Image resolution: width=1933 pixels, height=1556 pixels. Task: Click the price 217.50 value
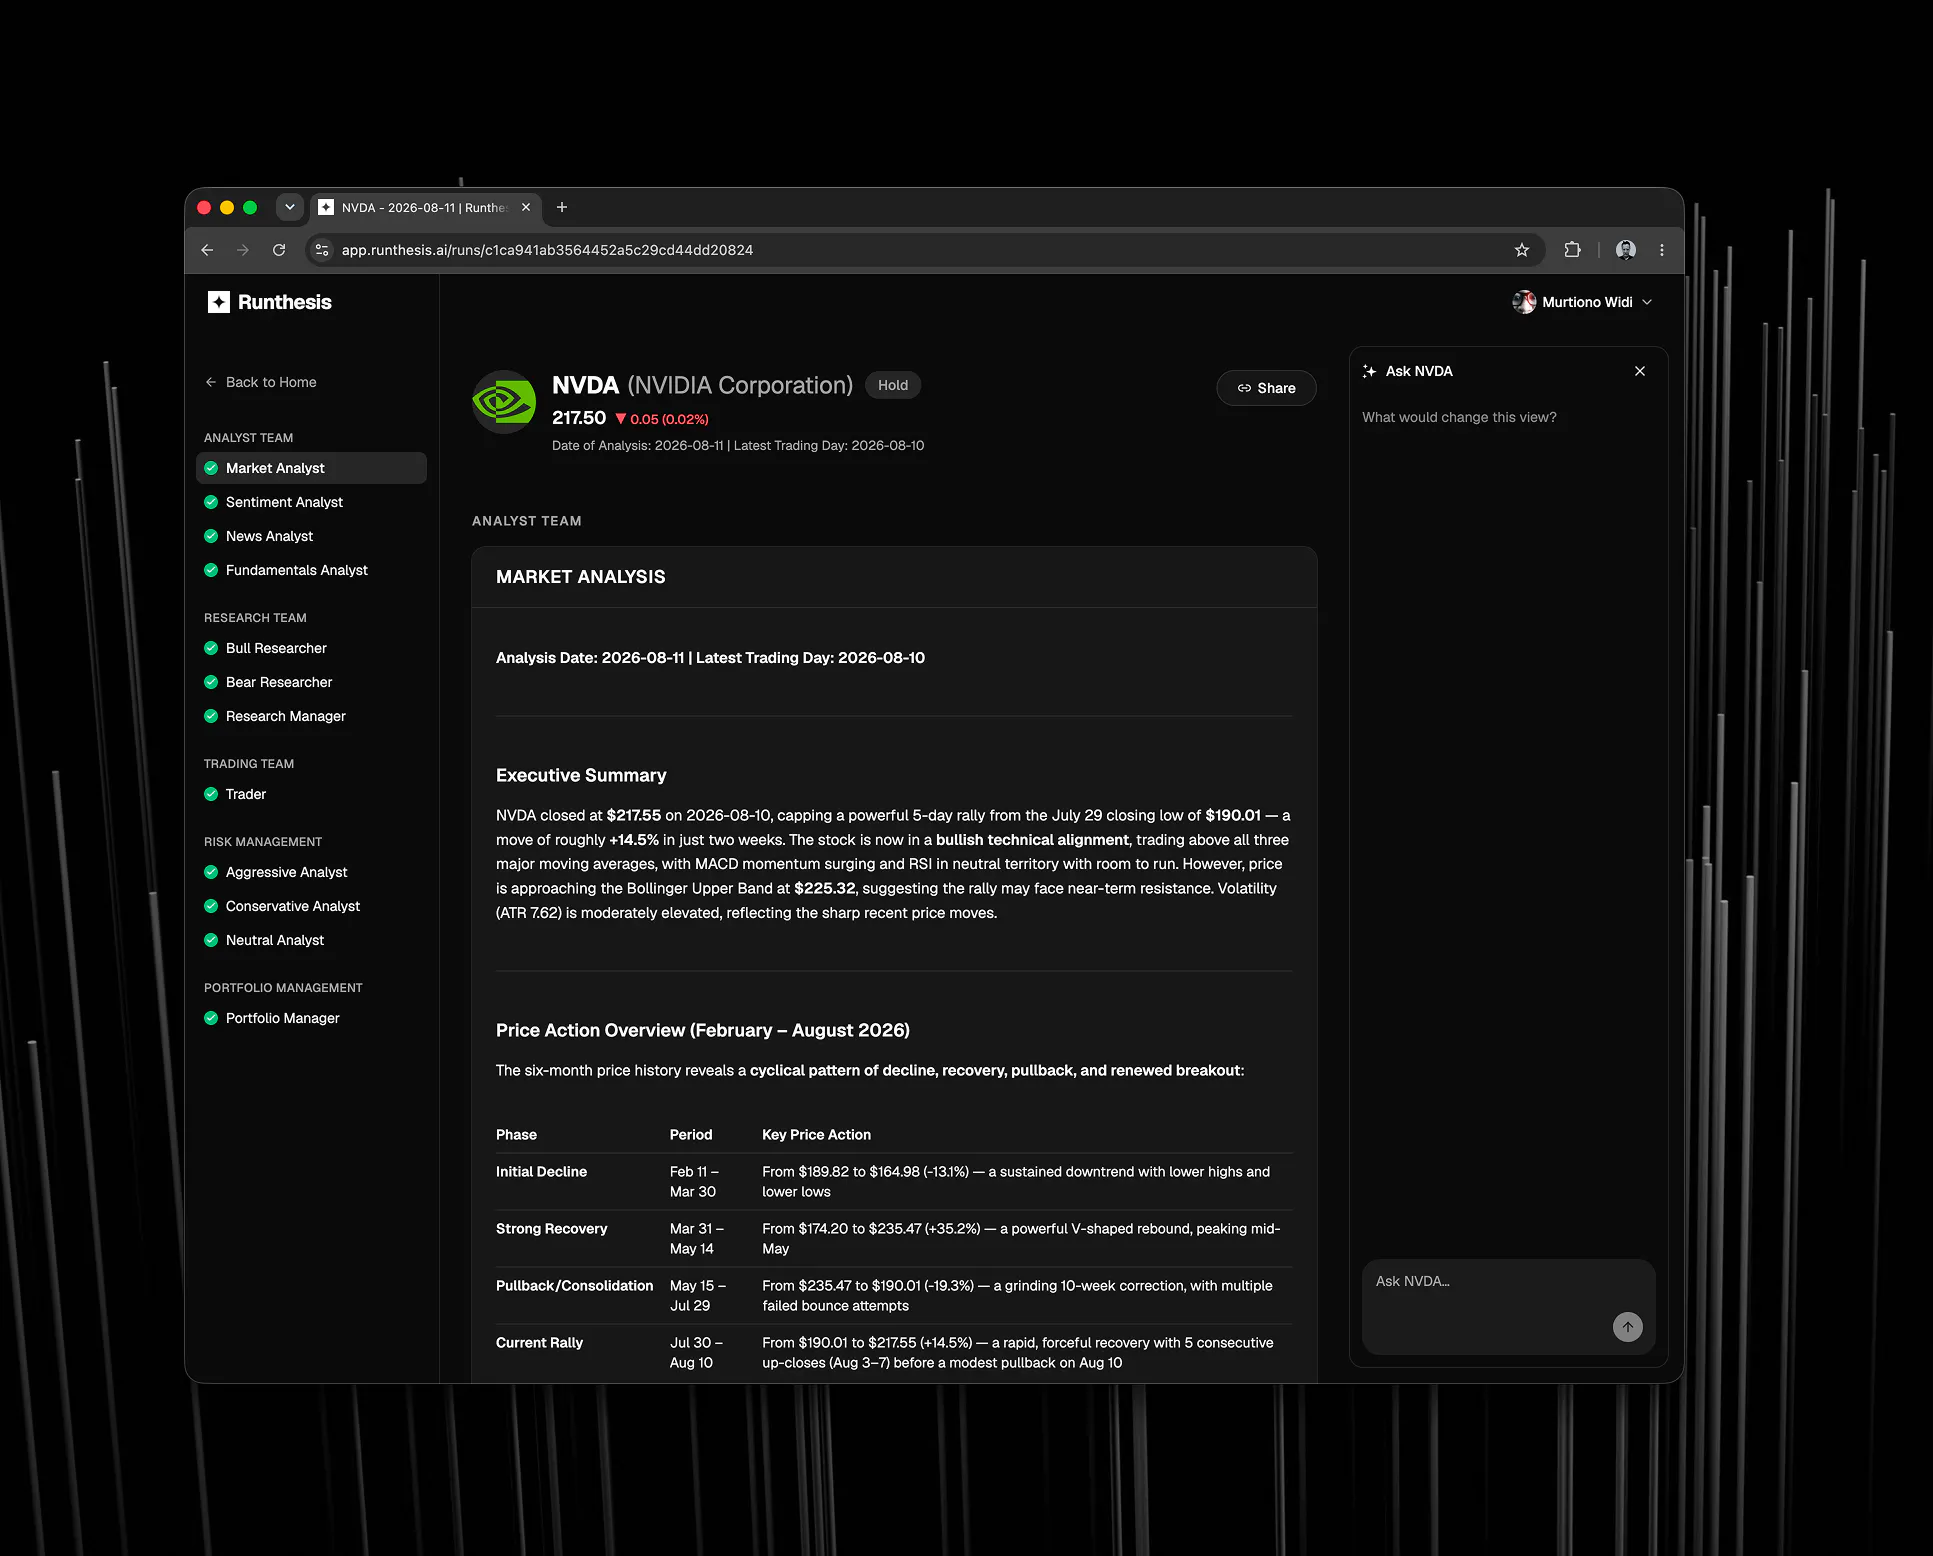[x=579, y=418]
